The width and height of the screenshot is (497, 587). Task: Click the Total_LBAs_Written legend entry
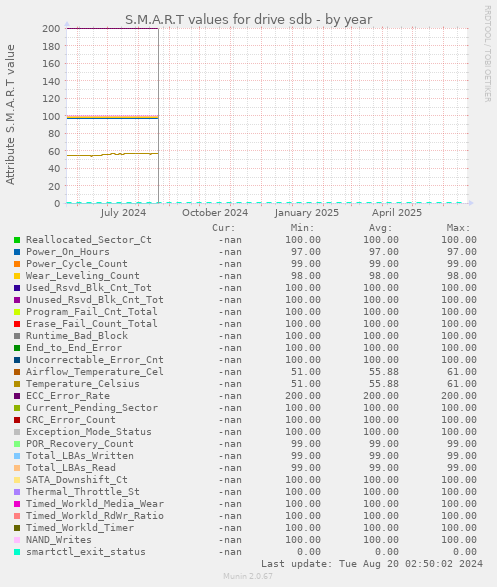[79, 456]
